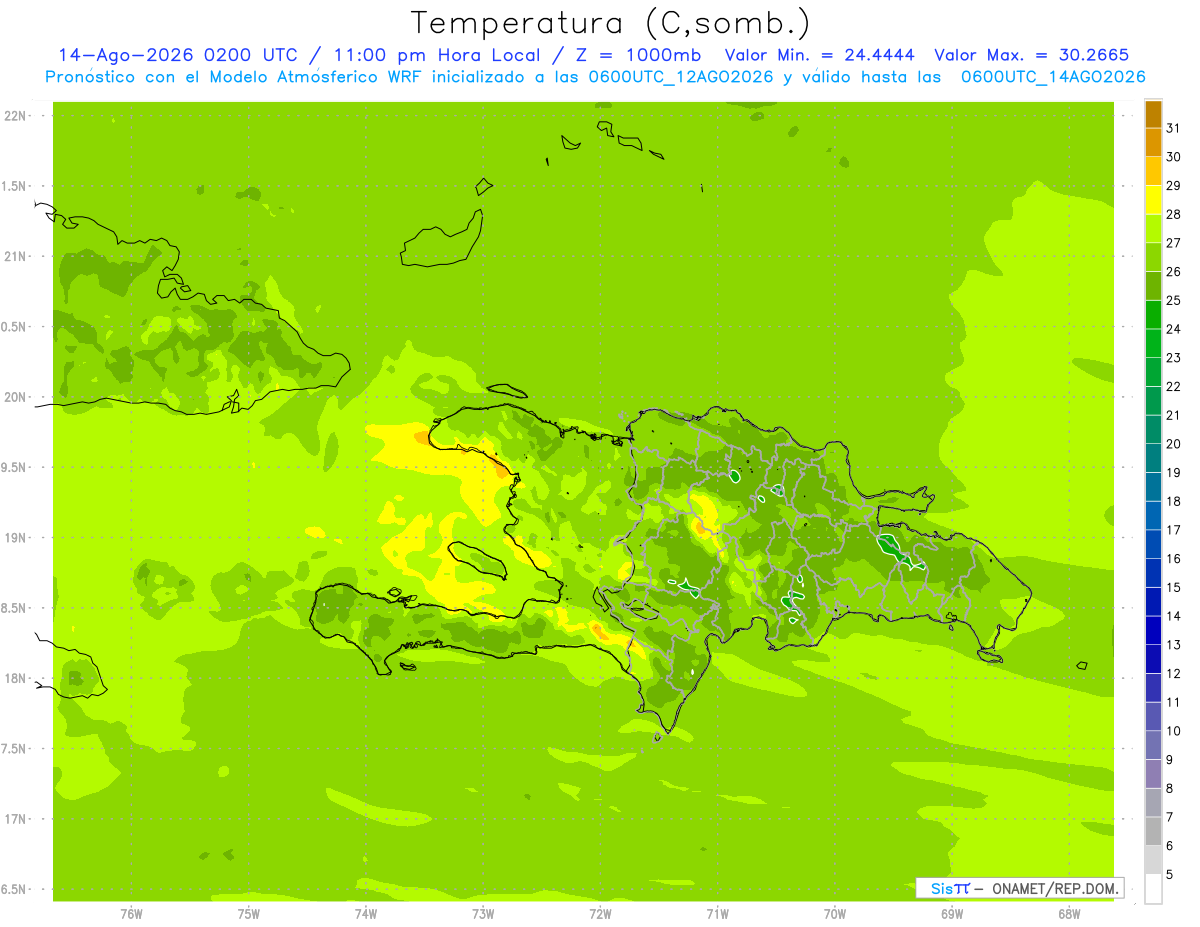Click the 19N latitude axis label
Screen dimensions: 1200x927
pyautogui.click(x=15, y=538)
